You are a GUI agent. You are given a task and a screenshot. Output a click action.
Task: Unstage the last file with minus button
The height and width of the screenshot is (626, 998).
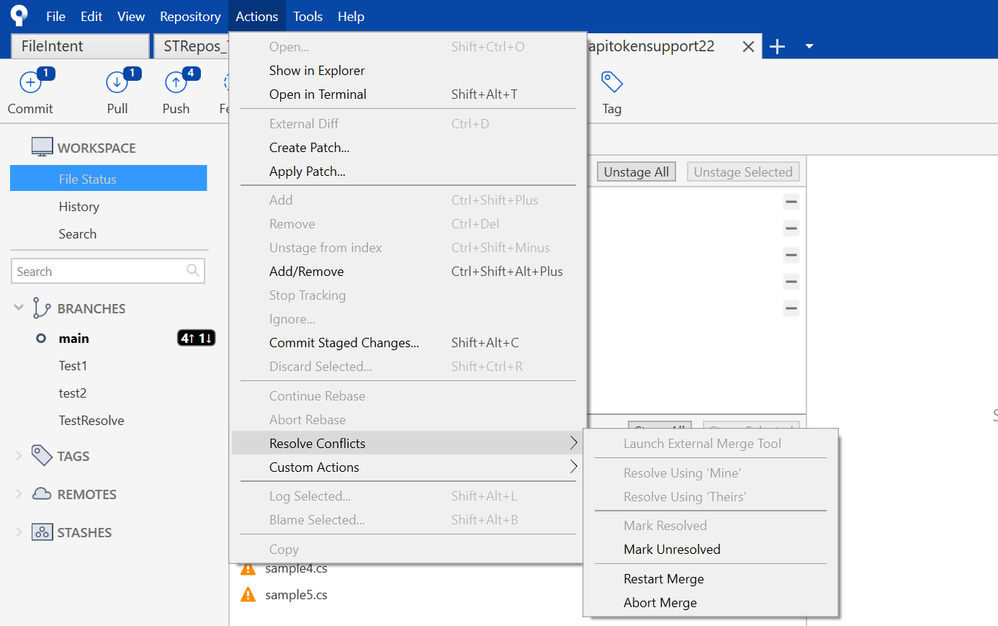[791, 309]
